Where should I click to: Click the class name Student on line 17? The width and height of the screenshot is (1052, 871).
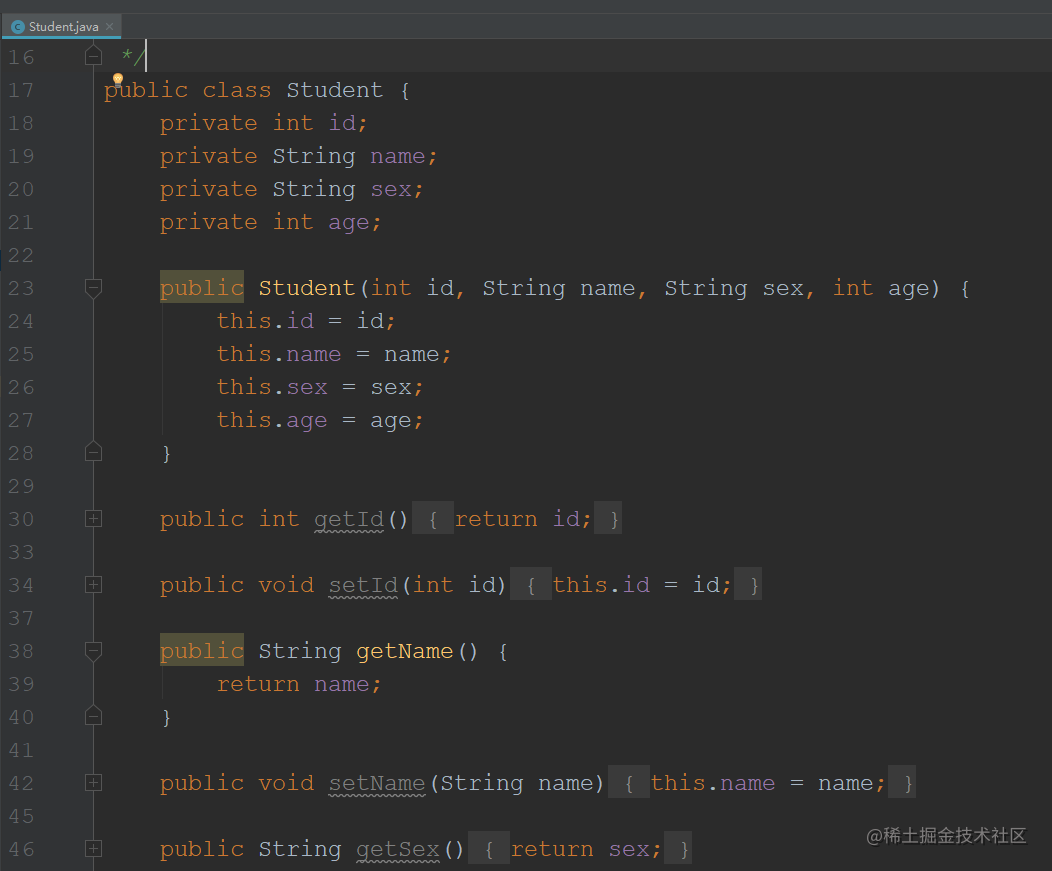[334, 90]
